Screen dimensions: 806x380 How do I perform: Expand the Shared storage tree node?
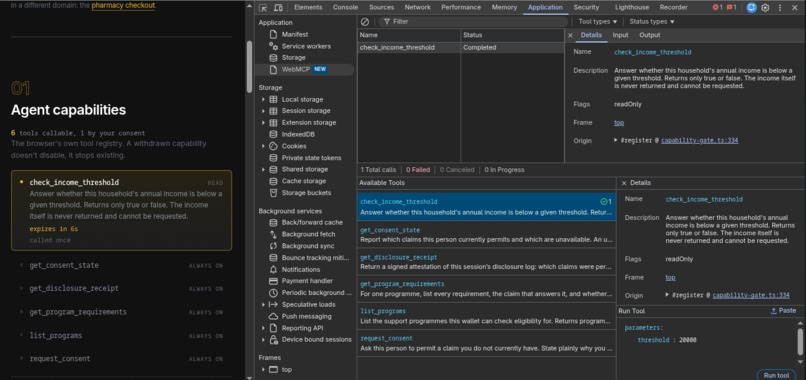click(263, 169)
